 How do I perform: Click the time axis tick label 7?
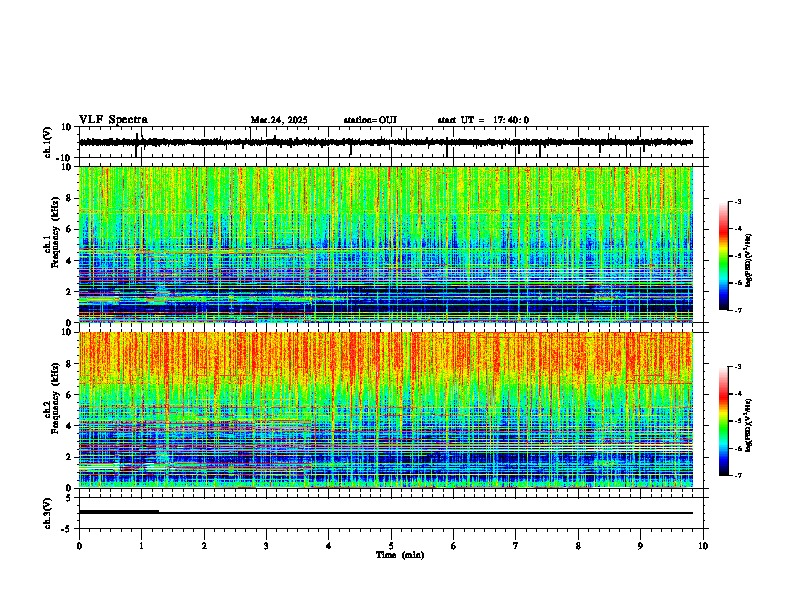(x=516, y=546)
